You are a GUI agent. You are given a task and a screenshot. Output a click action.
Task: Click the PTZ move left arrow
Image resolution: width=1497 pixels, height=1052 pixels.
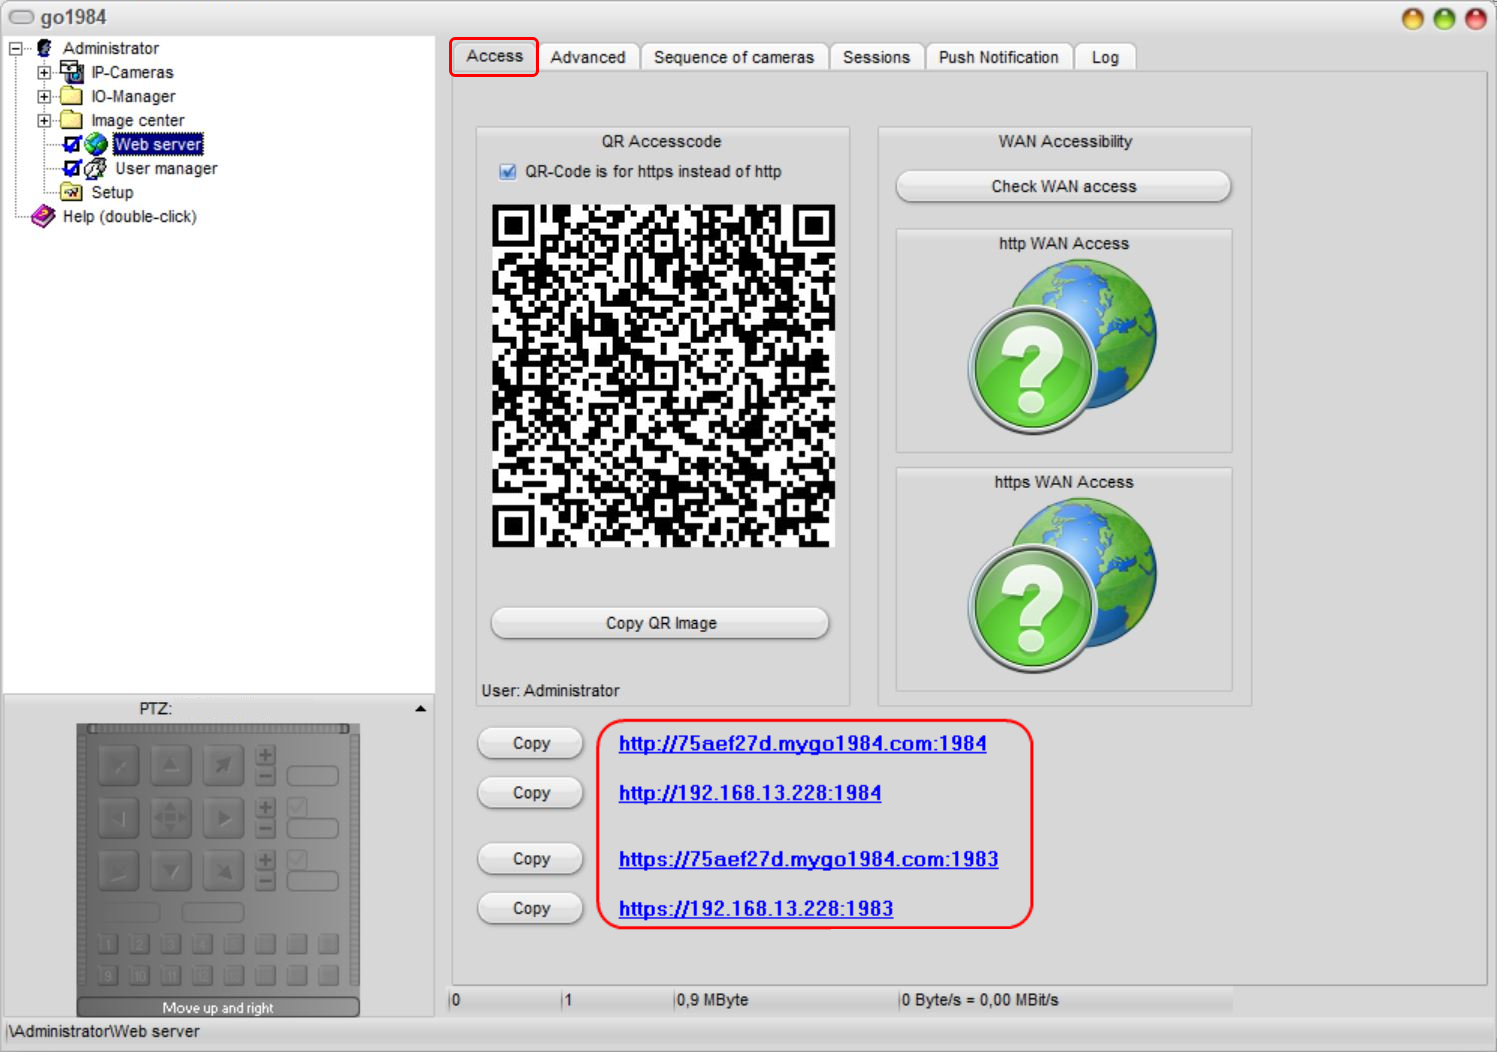pos(119,818)
